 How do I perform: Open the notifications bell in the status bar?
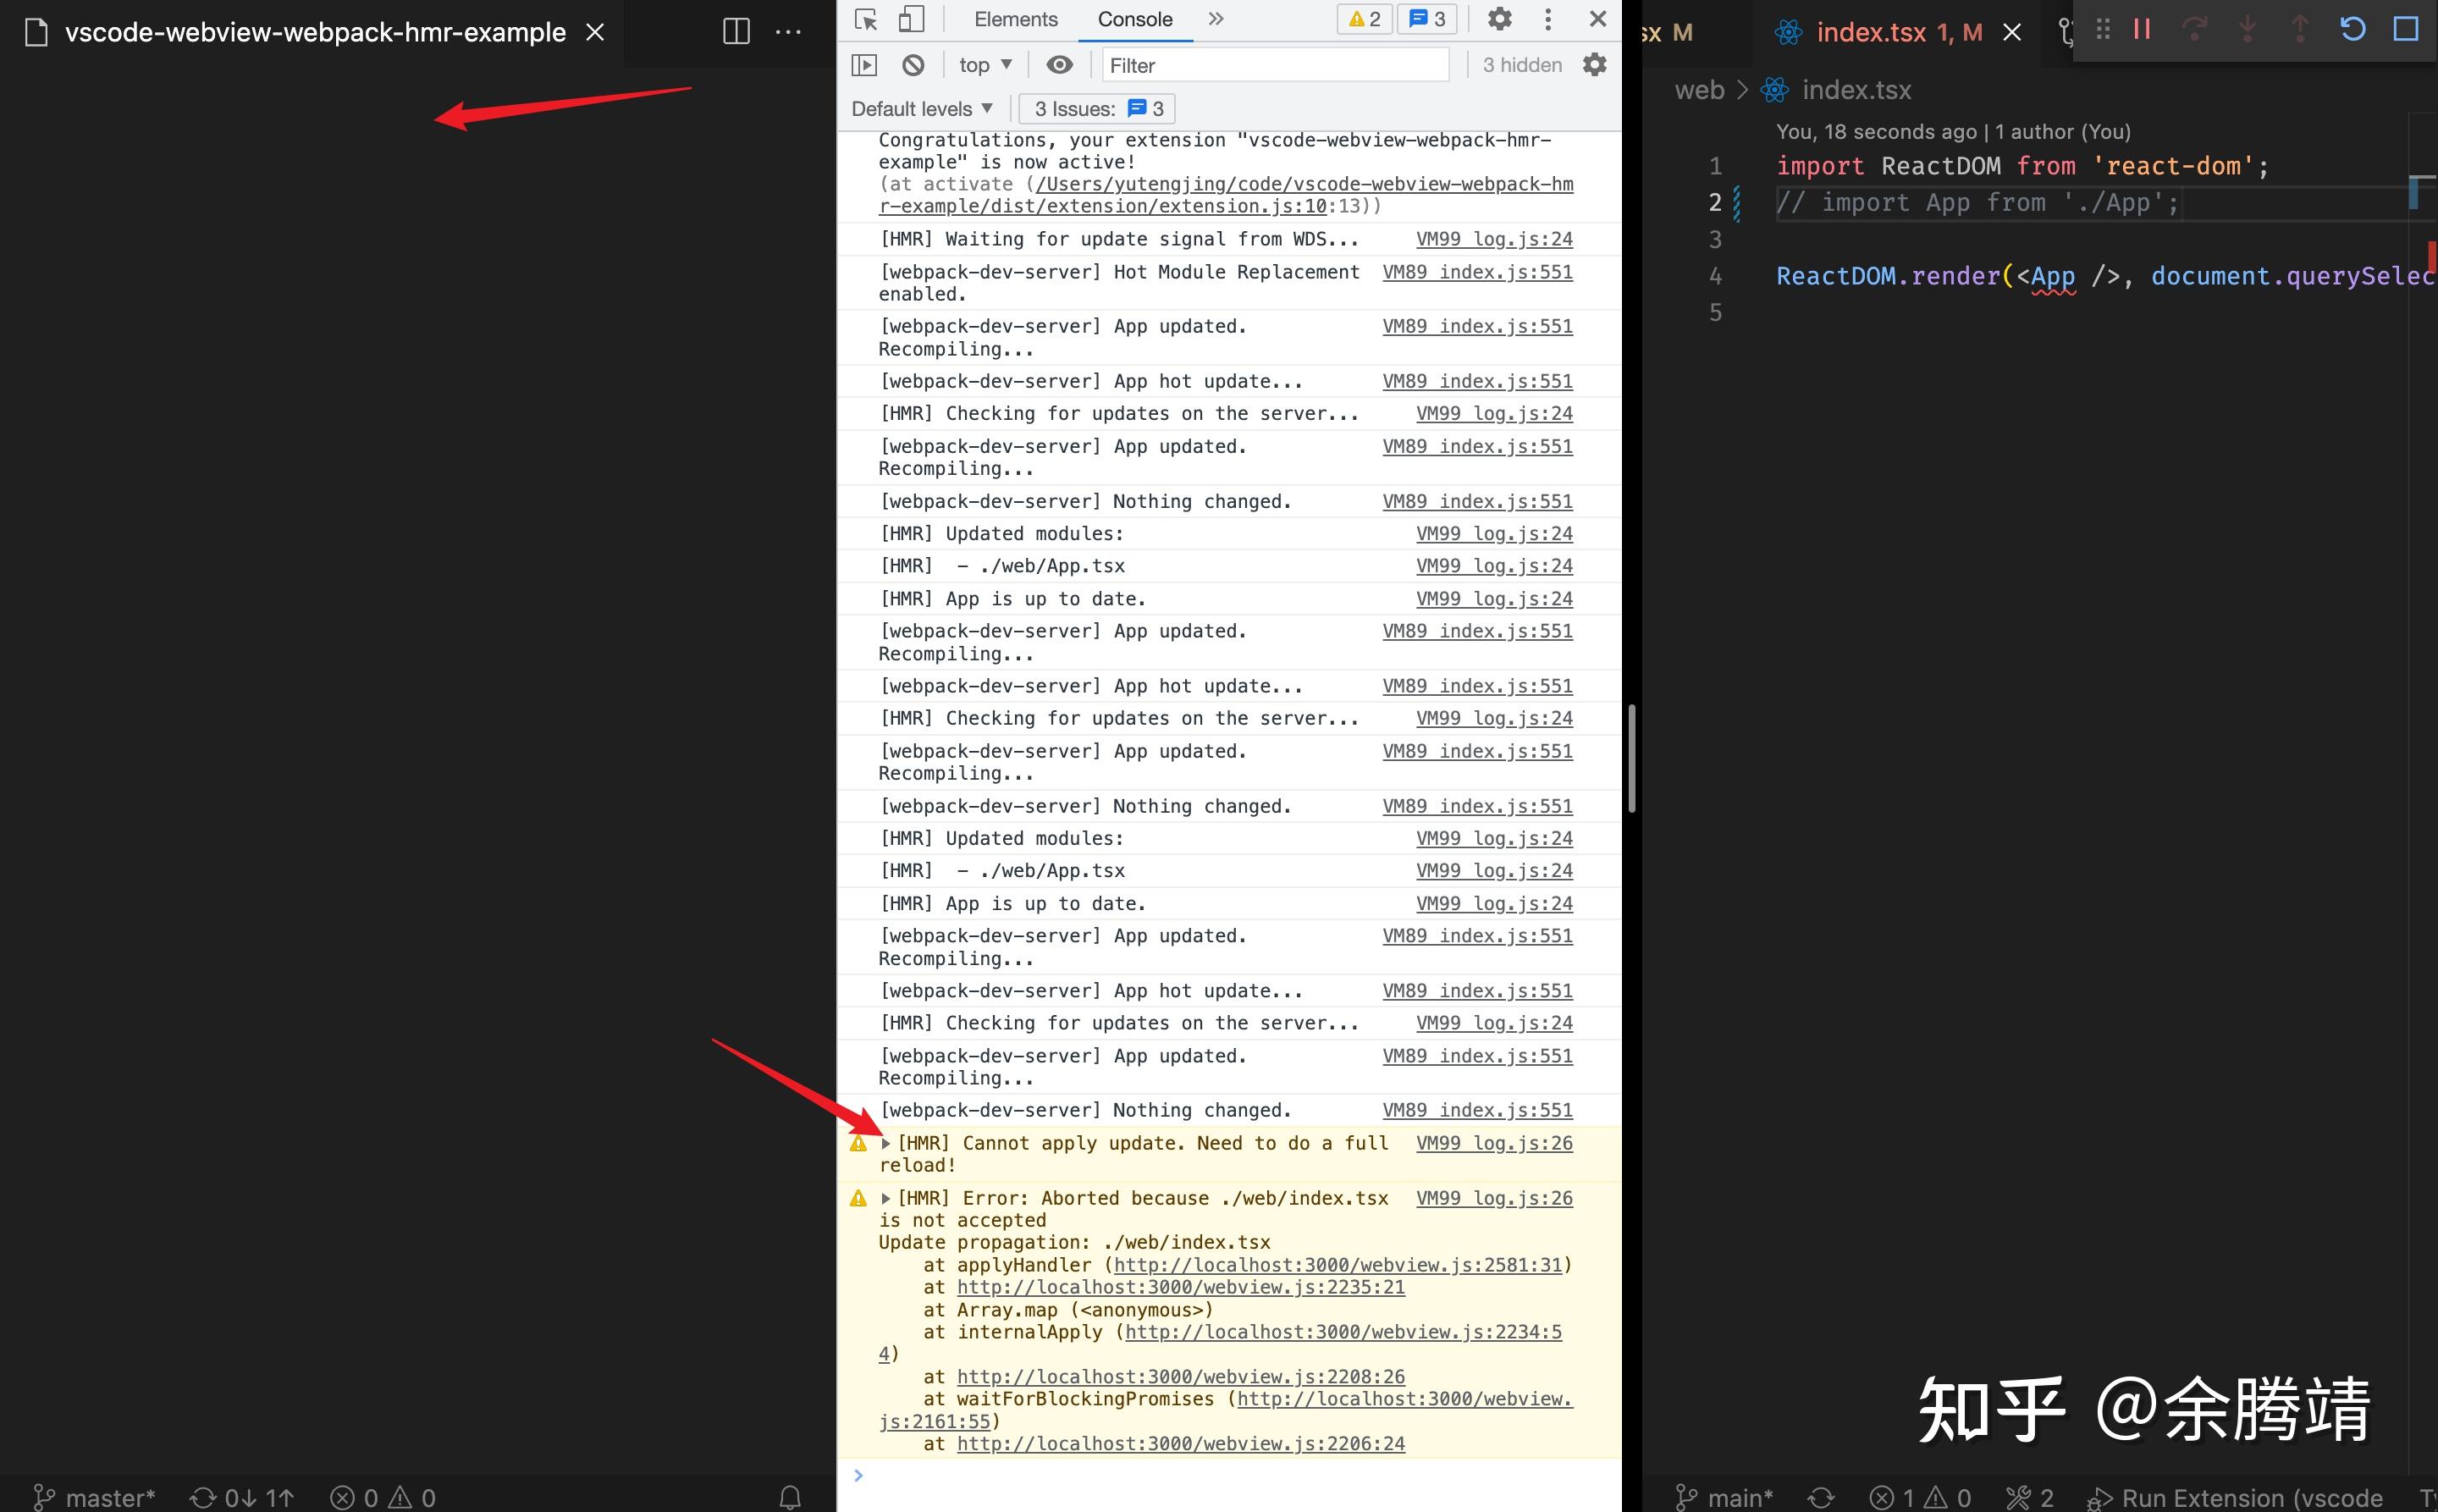(790, 1496)
